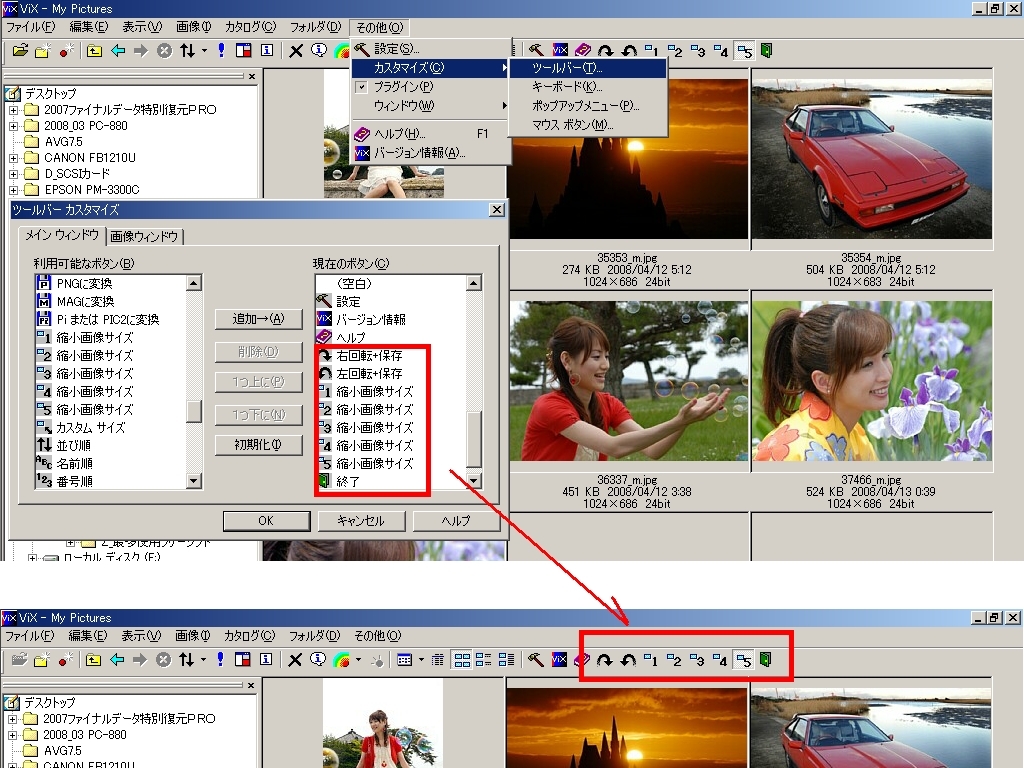Select マウス ボタン(M)... submenu entry
The image size is (1024, 768).
click(588, 125)
